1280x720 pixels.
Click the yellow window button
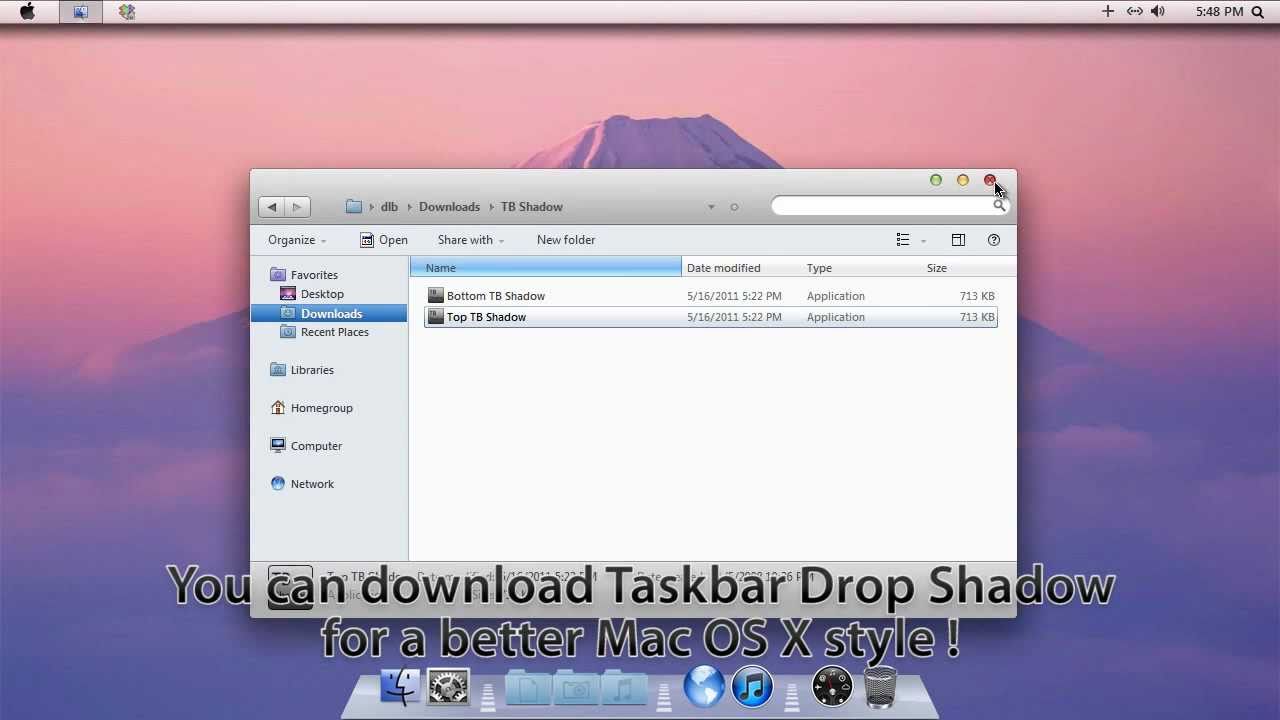pos(963,180)
